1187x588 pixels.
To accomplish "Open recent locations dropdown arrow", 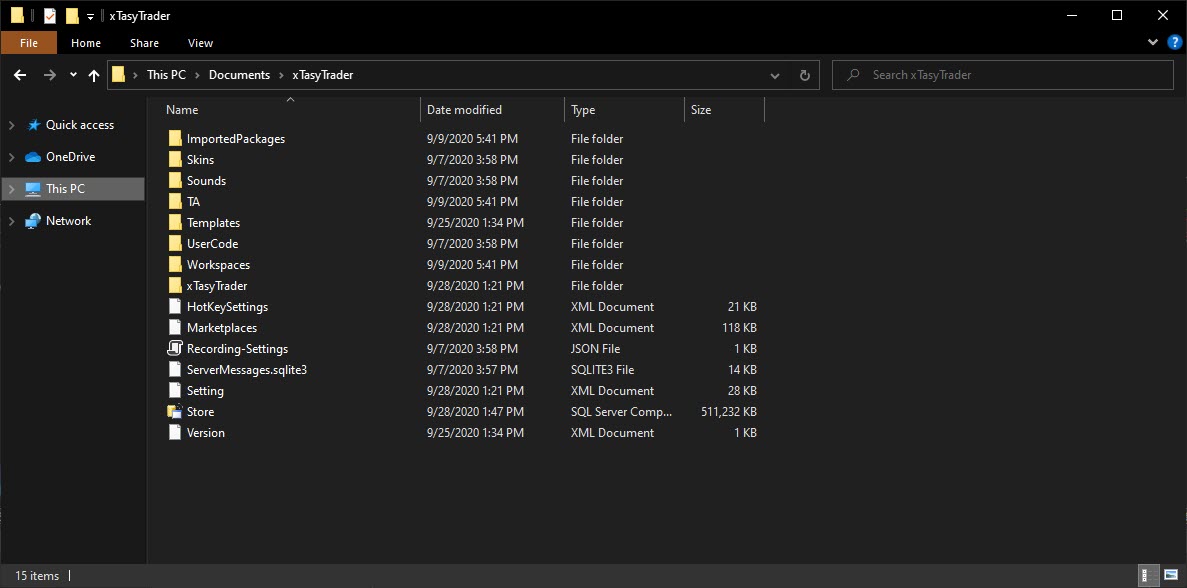I will click(x=73, y=75).
